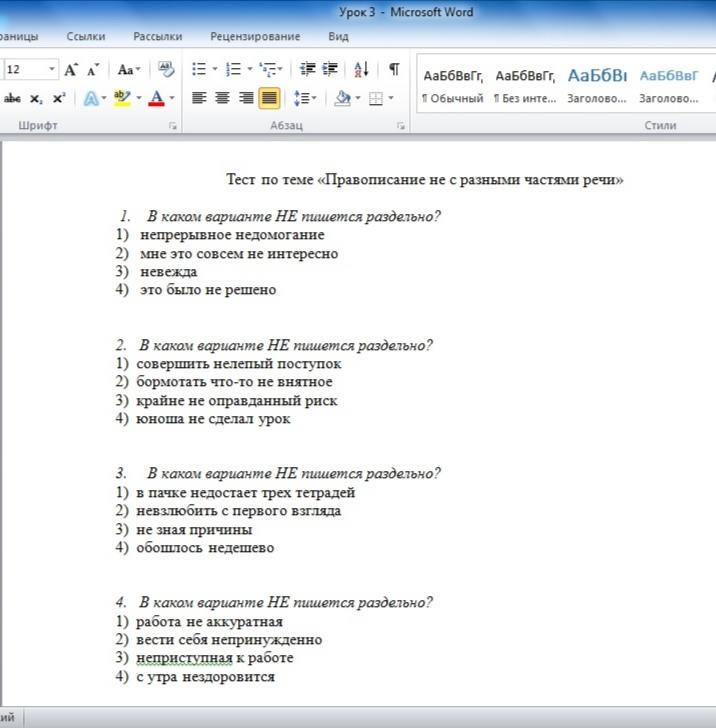Image resolution: width=716 pixels, height=728 pixels.
Task: Open the bullet library dropdown arrow
Action: click(x=215, y=69)
